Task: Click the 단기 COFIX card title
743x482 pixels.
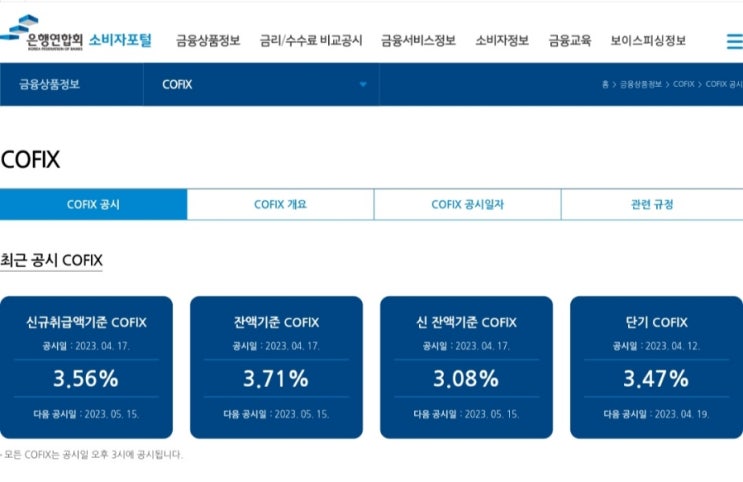Action: (x=656, y=323)
